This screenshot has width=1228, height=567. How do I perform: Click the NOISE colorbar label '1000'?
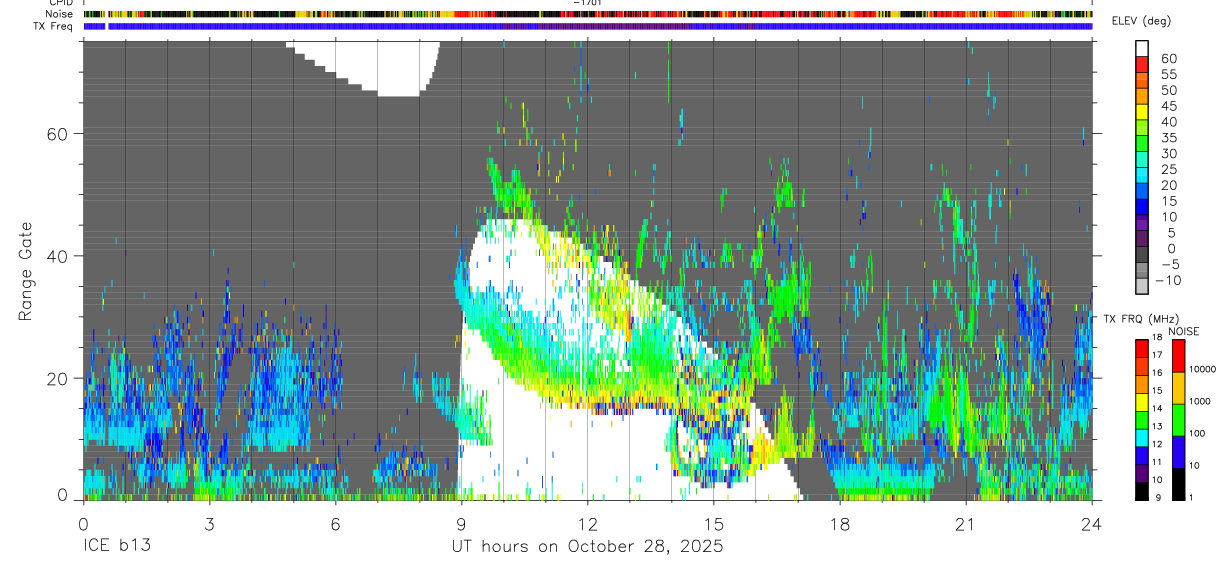(1201, 401)
